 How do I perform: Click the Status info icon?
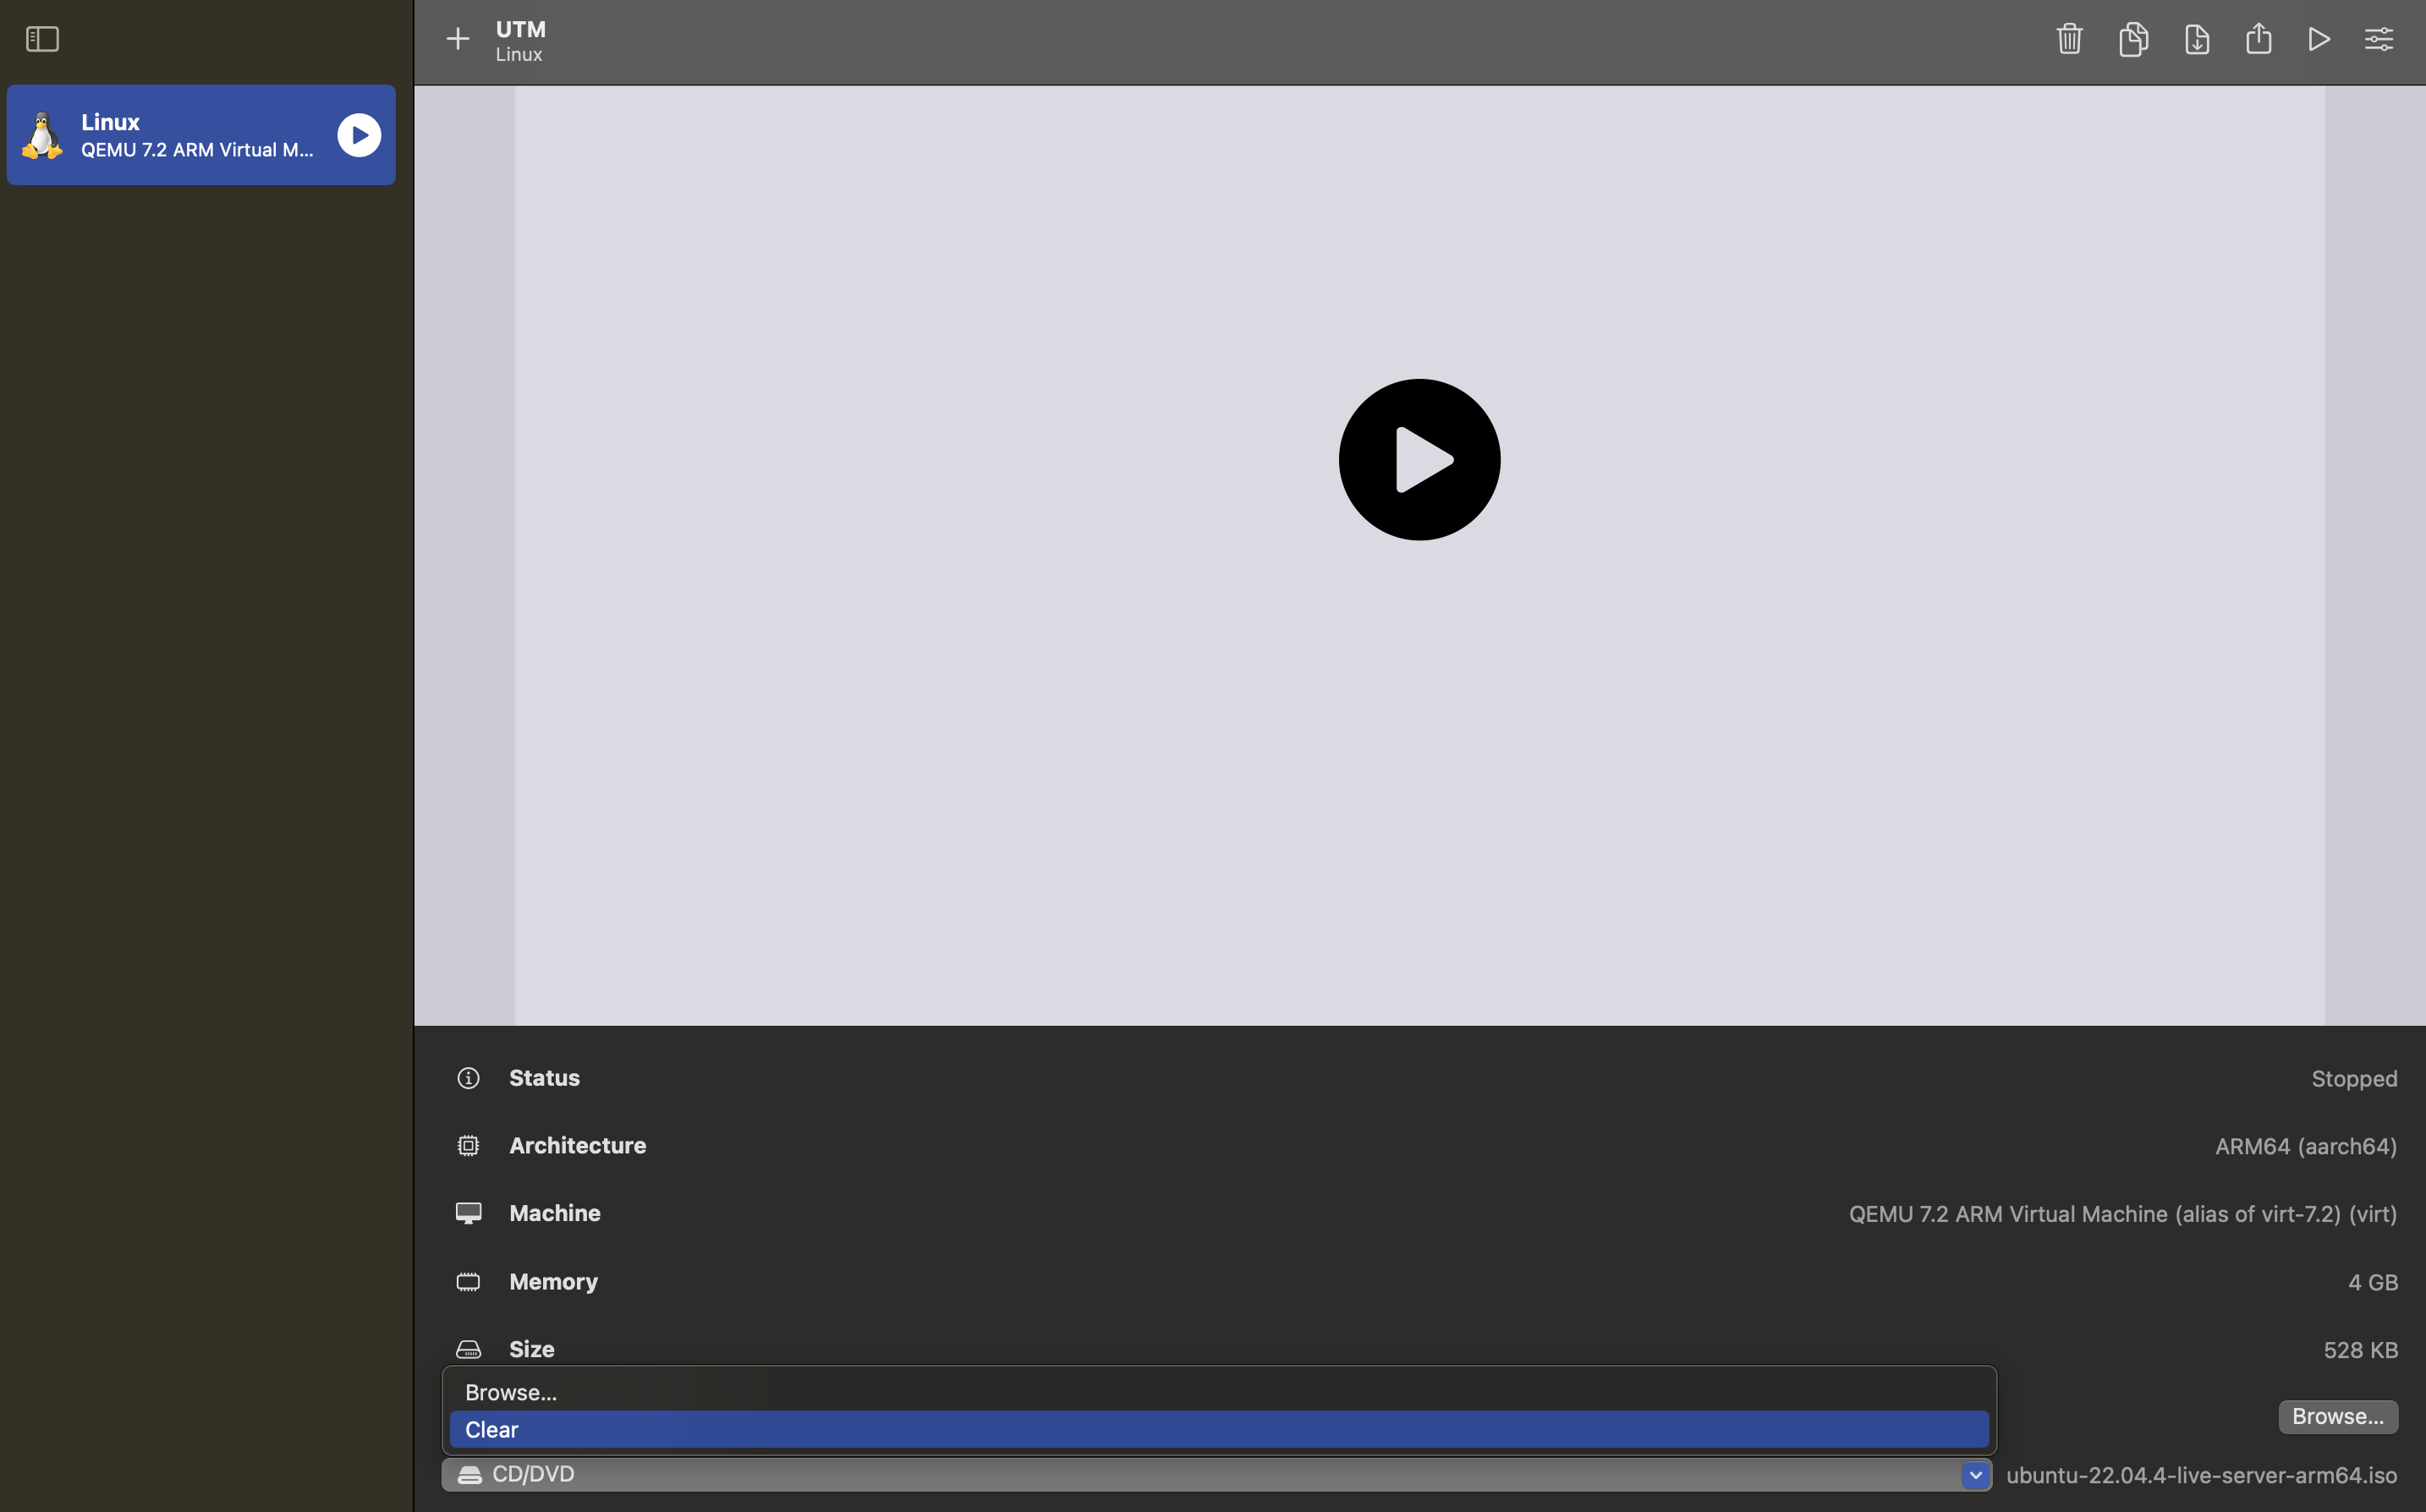pos(468,1078)
